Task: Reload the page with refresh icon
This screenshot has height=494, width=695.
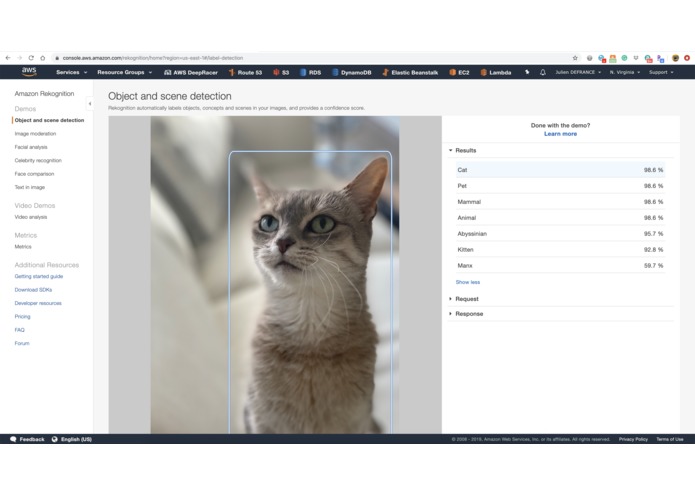Action: [31, 58]
